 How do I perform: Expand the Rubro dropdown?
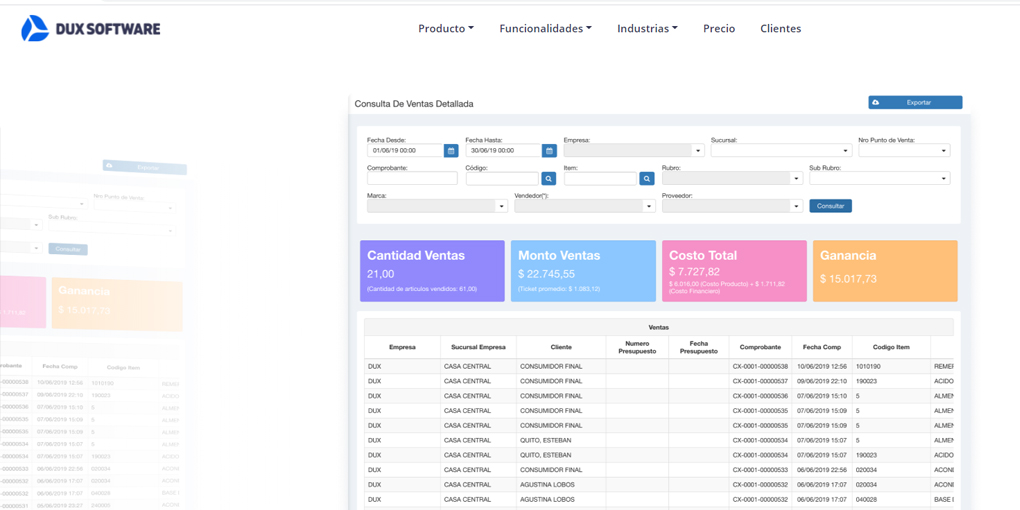(732, 179)
